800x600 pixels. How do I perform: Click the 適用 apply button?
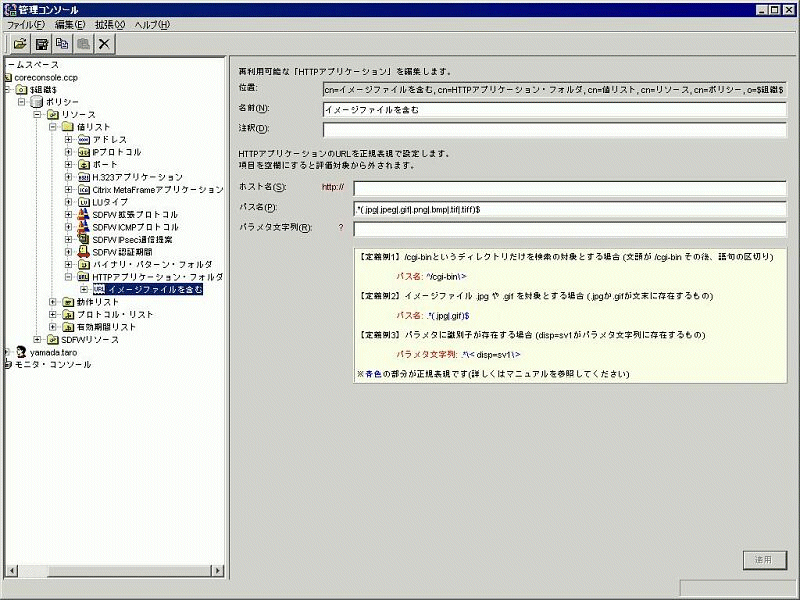(x=763, y=560)
